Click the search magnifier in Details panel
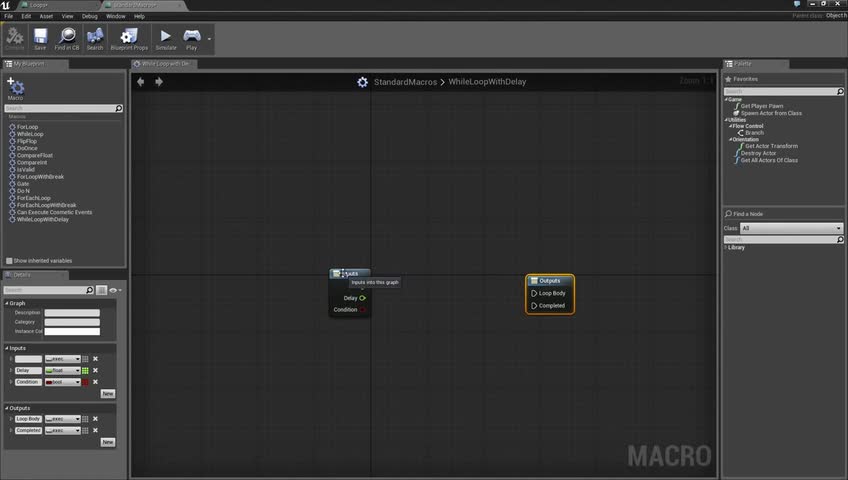 pos(90,290)
